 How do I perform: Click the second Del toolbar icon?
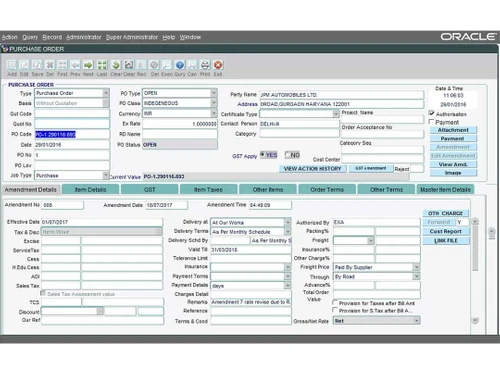(x=154, y=65)
